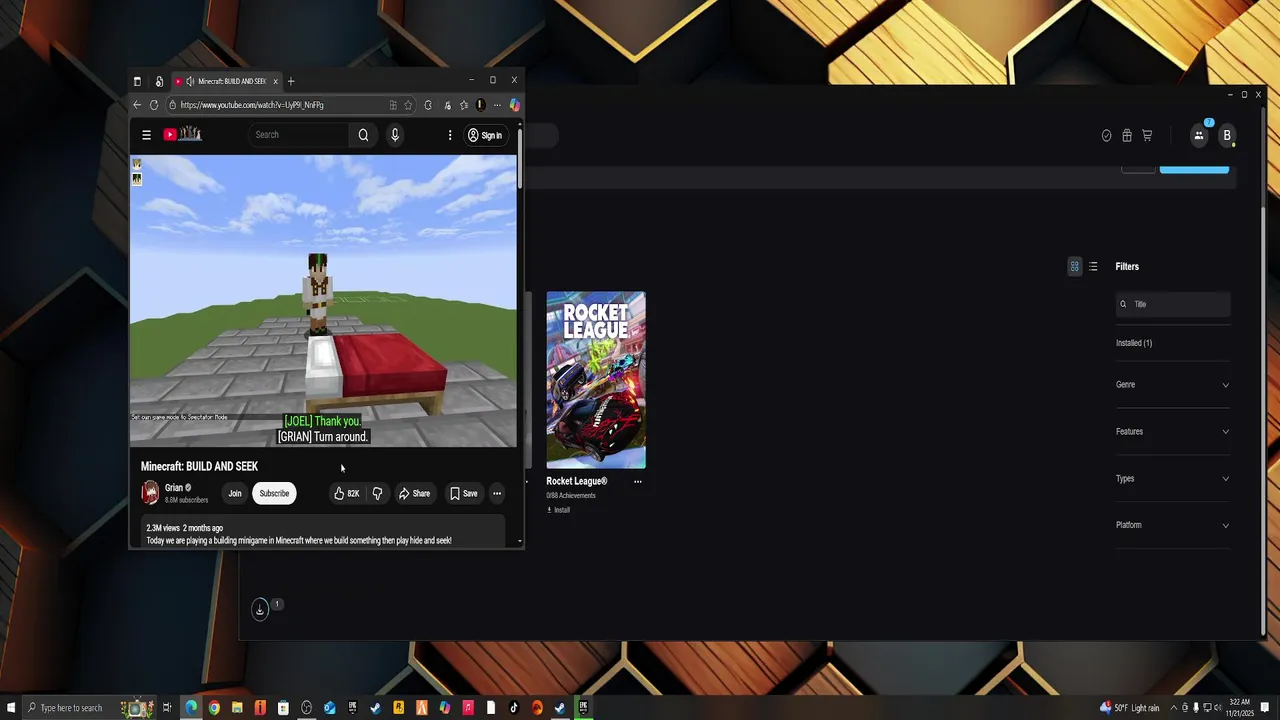Open Task View on the taskbar

(167, 708)
